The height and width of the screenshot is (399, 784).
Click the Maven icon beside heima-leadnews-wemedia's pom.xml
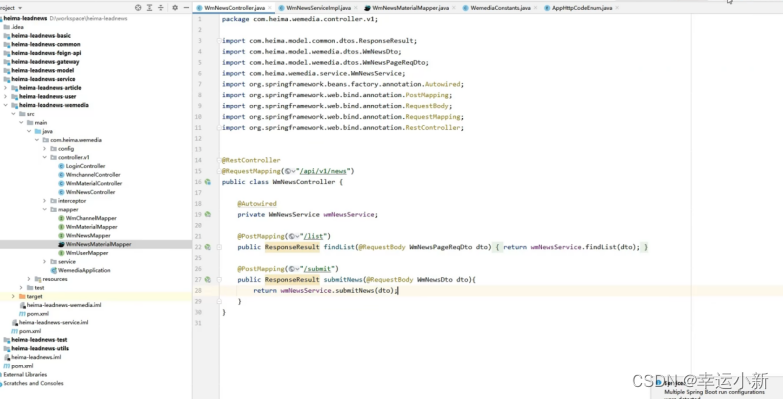[22, 314]
